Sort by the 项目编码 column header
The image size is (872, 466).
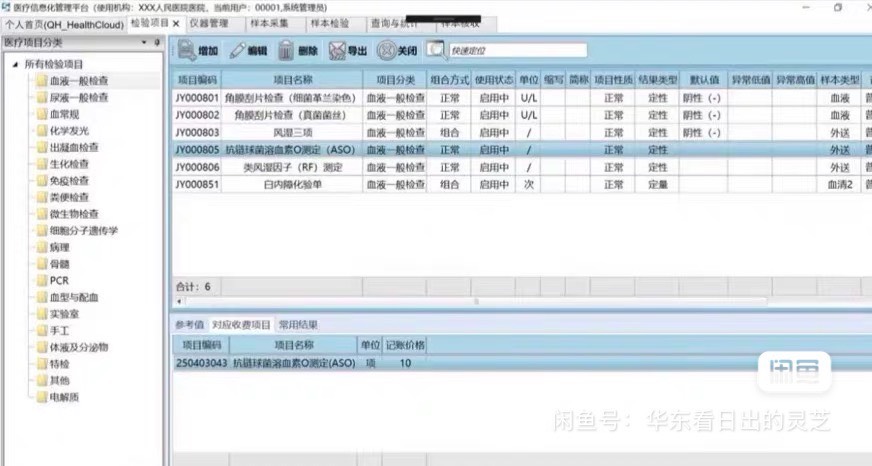click(196, 80)
